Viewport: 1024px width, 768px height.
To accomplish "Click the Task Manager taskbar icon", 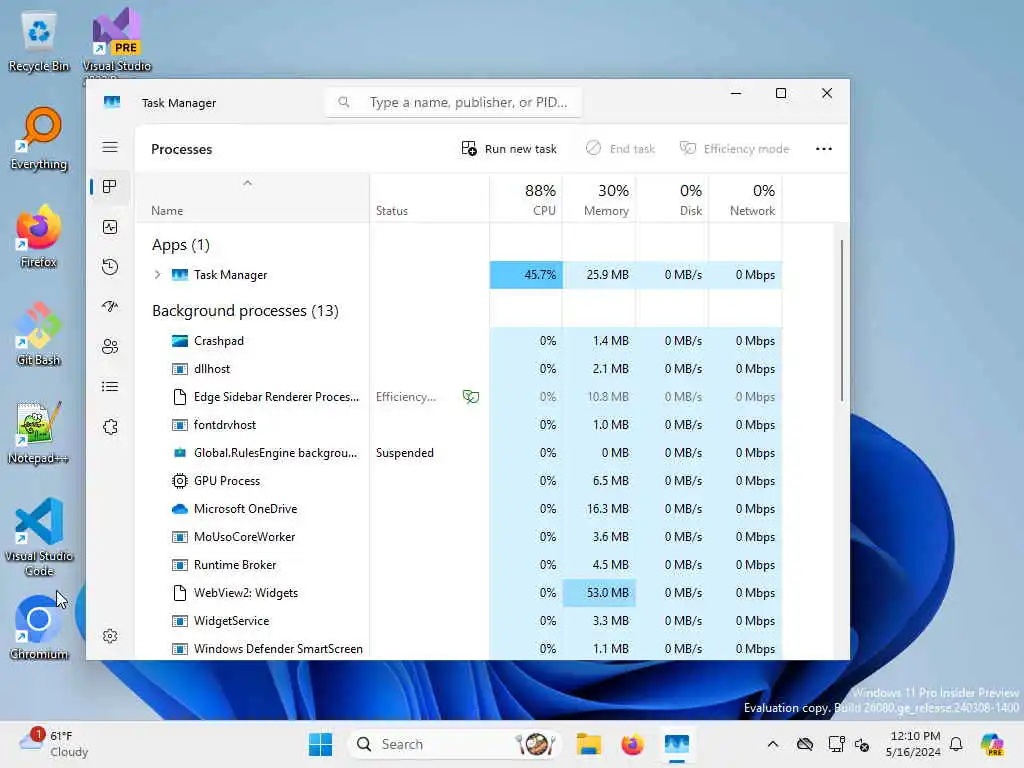I will coord(677,744).
